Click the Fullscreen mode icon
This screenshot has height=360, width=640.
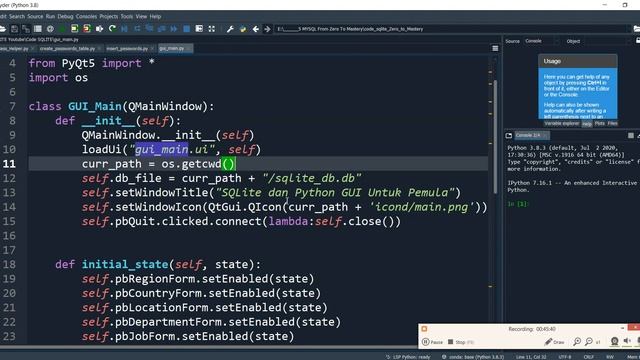point(211,29)
